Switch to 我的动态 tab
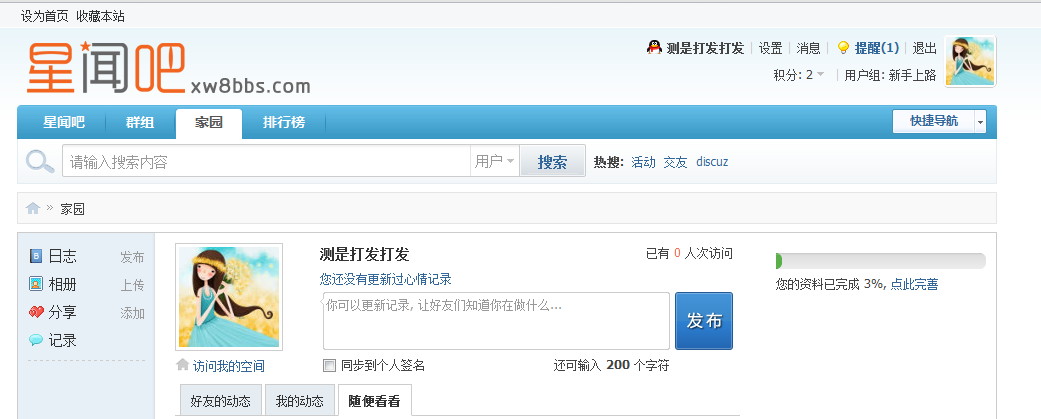The height and width of the screenshot is (419, 1041). pos(299,401)
